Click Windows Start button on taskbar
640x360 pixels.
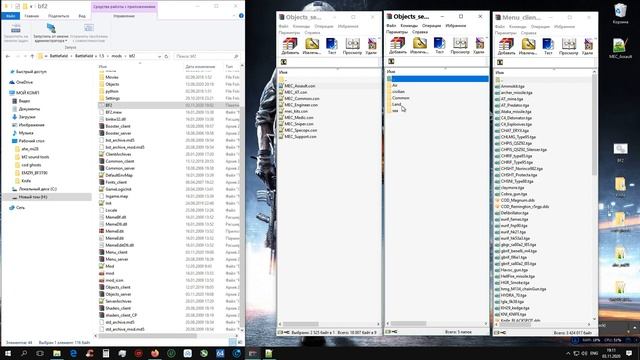pos(8,353)
